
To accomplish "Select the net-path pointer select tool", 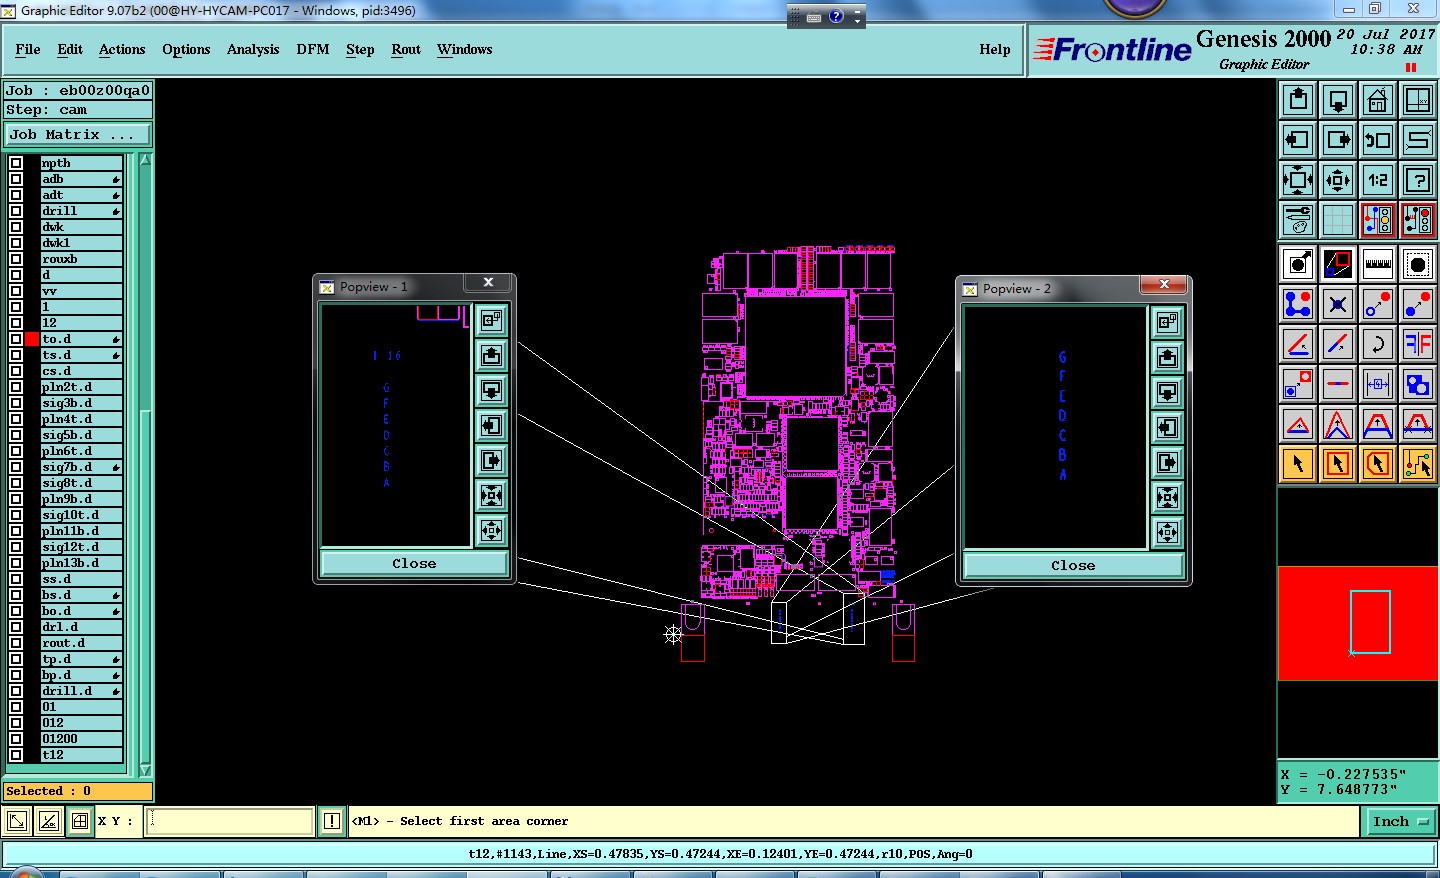I will coord(1418,464).
